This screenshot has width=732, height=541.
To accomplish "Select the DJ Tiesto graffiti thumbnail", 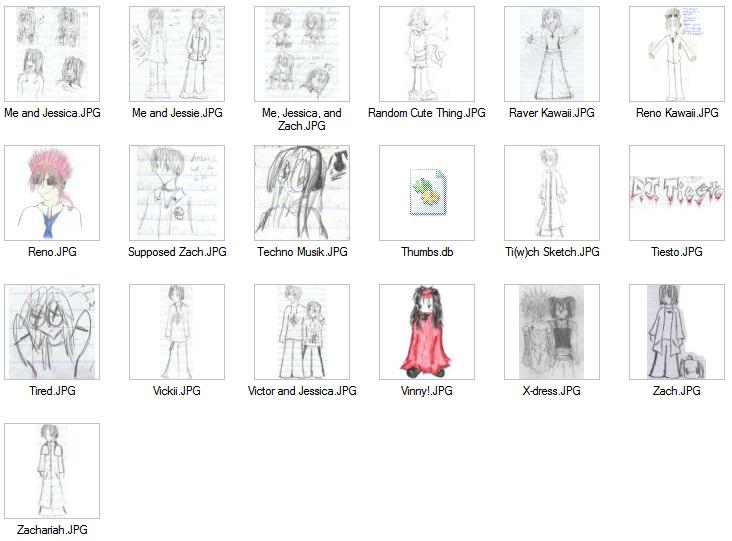I will [x=677, y=193].
